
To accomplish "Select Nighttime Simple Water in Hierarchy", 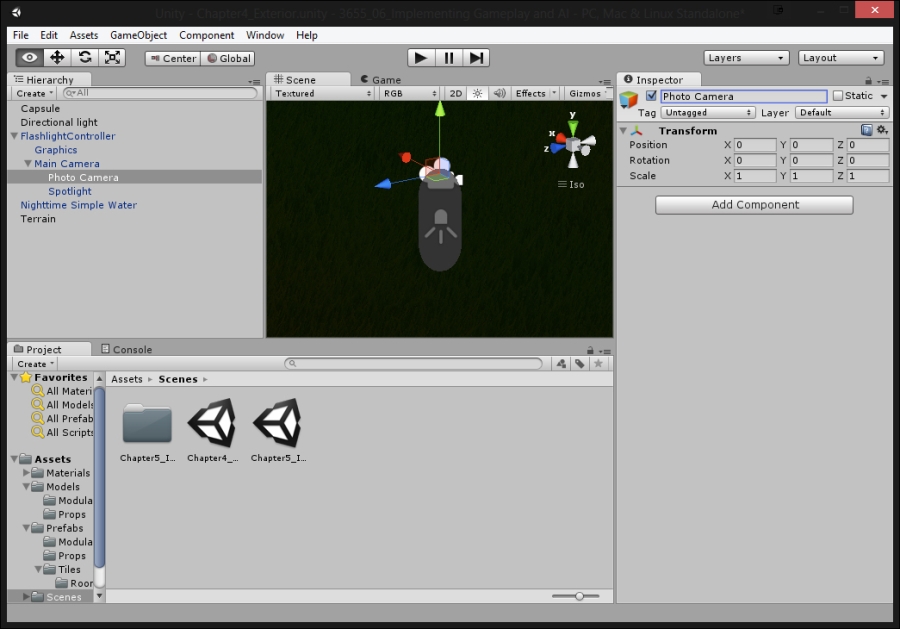I will 79,205.
